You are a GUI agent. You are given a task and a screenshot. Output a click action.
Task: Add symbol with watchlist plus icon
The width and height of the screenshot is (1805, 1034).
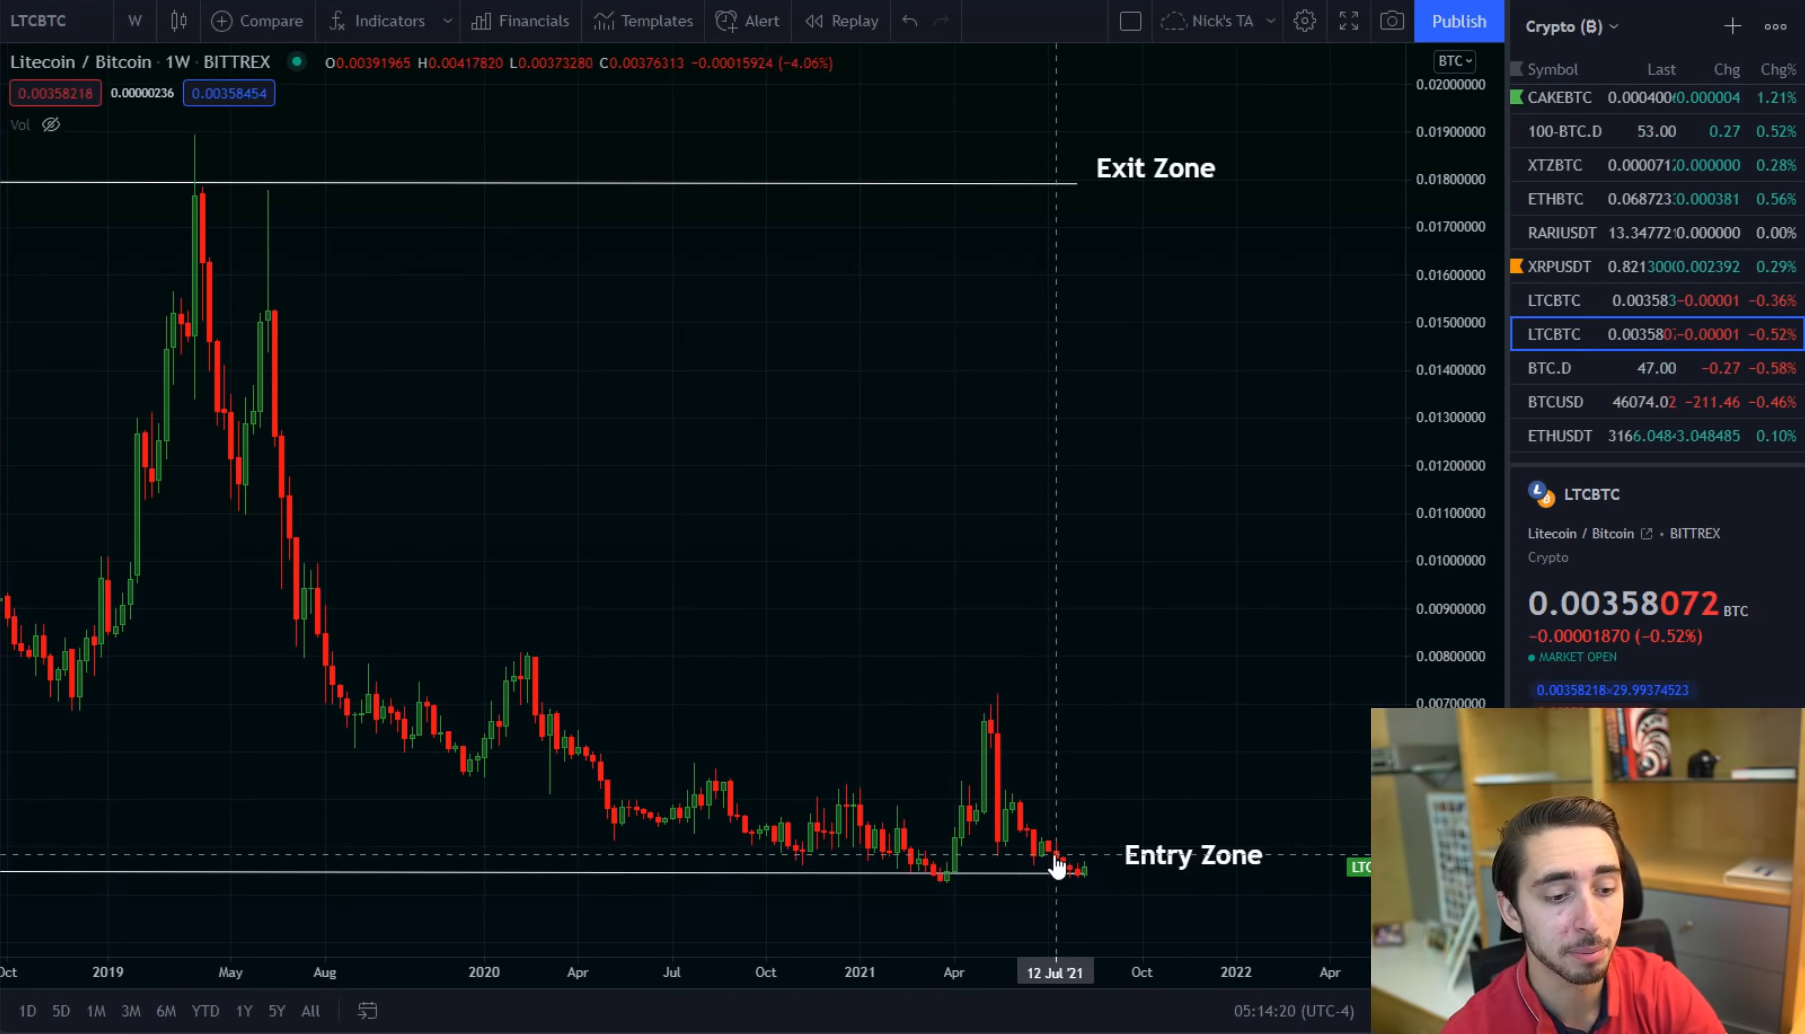(1732, 27)
